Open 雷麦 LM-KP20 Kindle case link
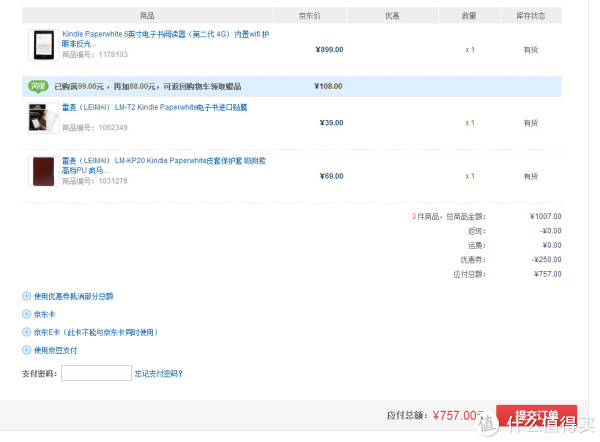This screenshot has width=600, height=442. click(x=164, y=165)
